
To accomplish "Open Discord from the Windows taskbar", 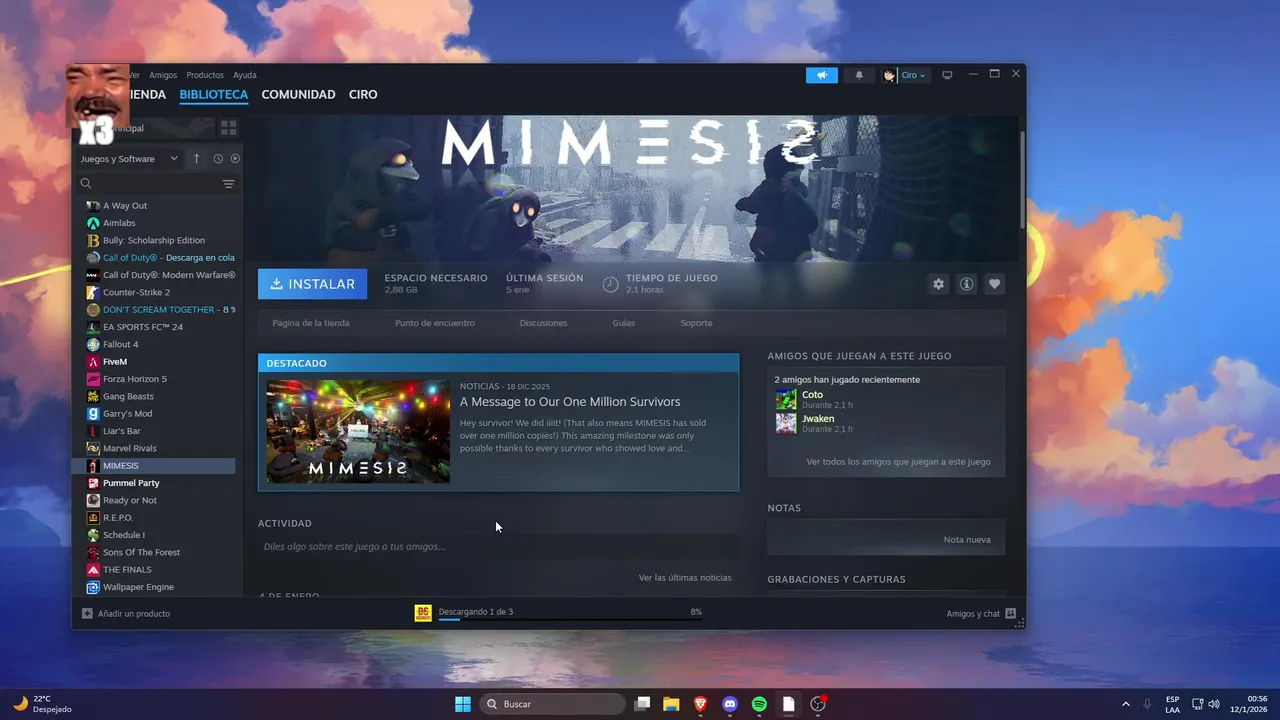I will pos(730,704).
